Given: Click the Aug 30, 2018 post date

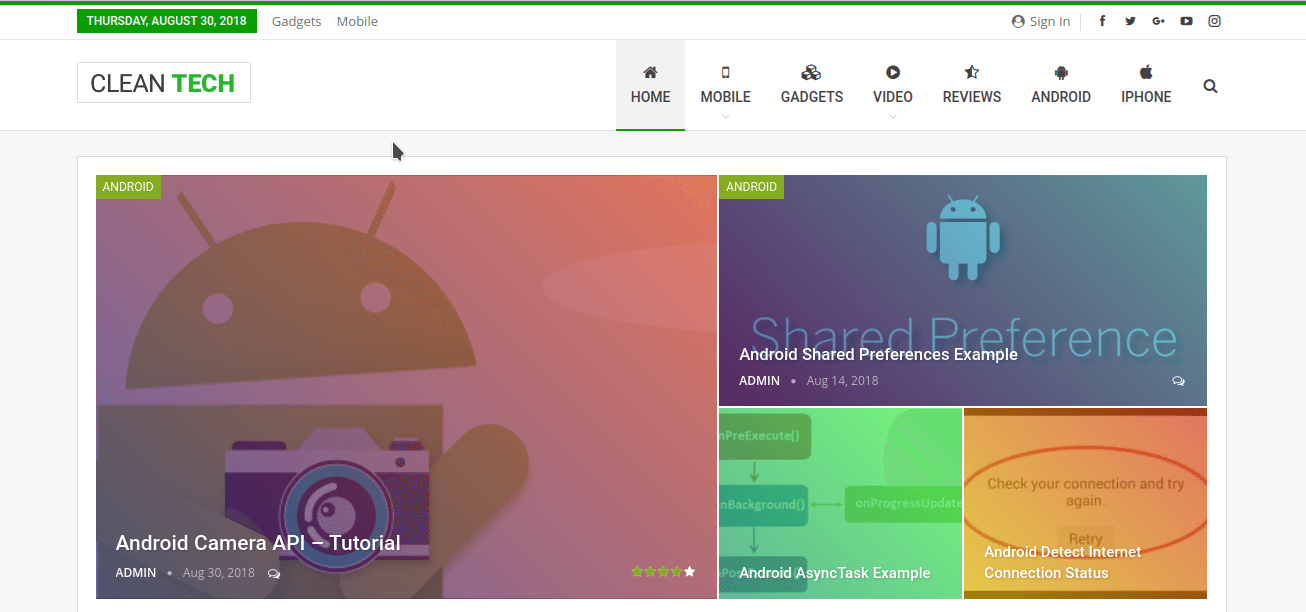Looking at the screenshot, I should [219, 573].
